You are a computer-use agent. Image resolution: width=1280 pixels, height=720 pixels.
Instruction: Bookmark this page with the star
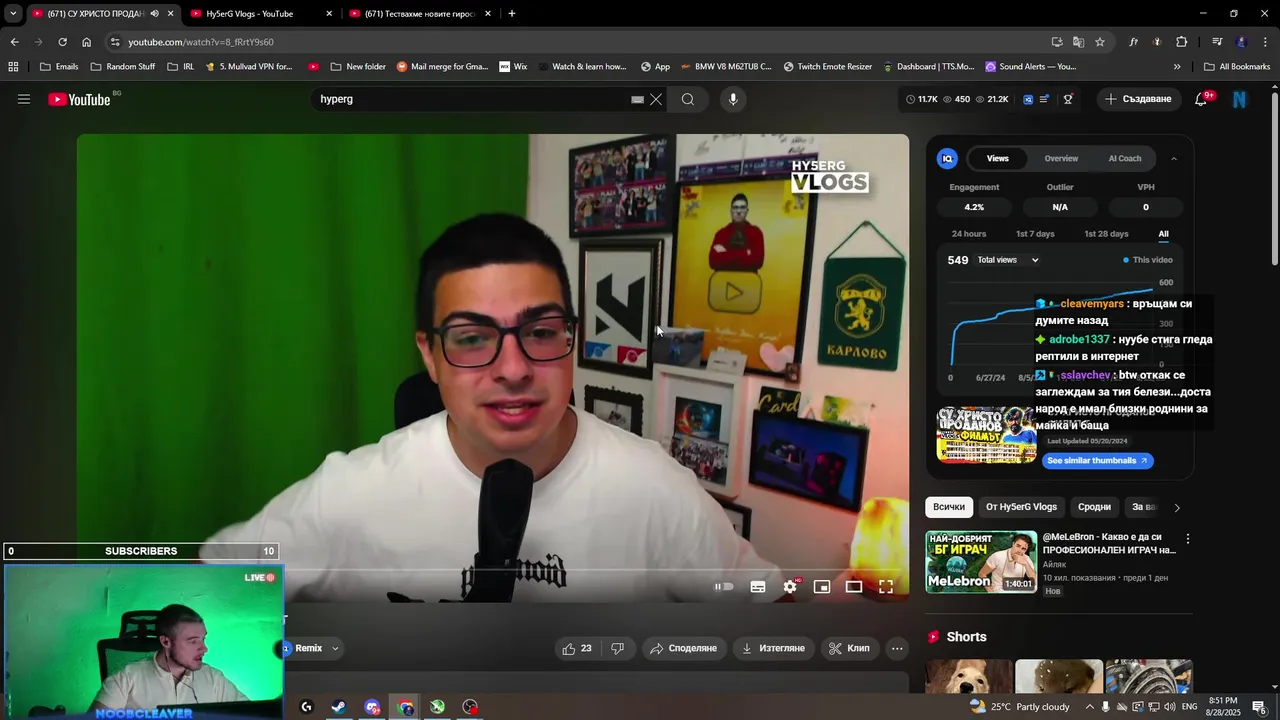click(x=1100, y=42)
